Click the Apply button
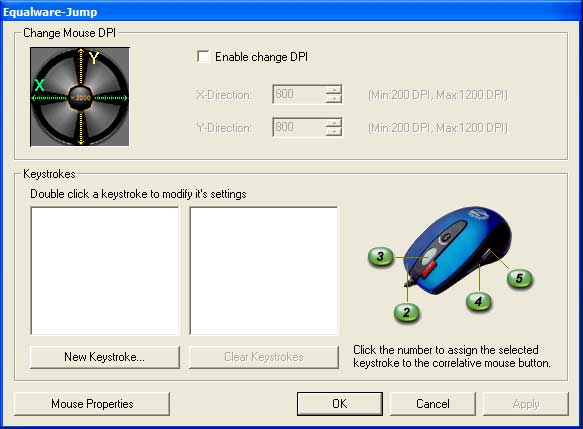The width and height of the screenshot is (583, 429). (x=526, y=404)
